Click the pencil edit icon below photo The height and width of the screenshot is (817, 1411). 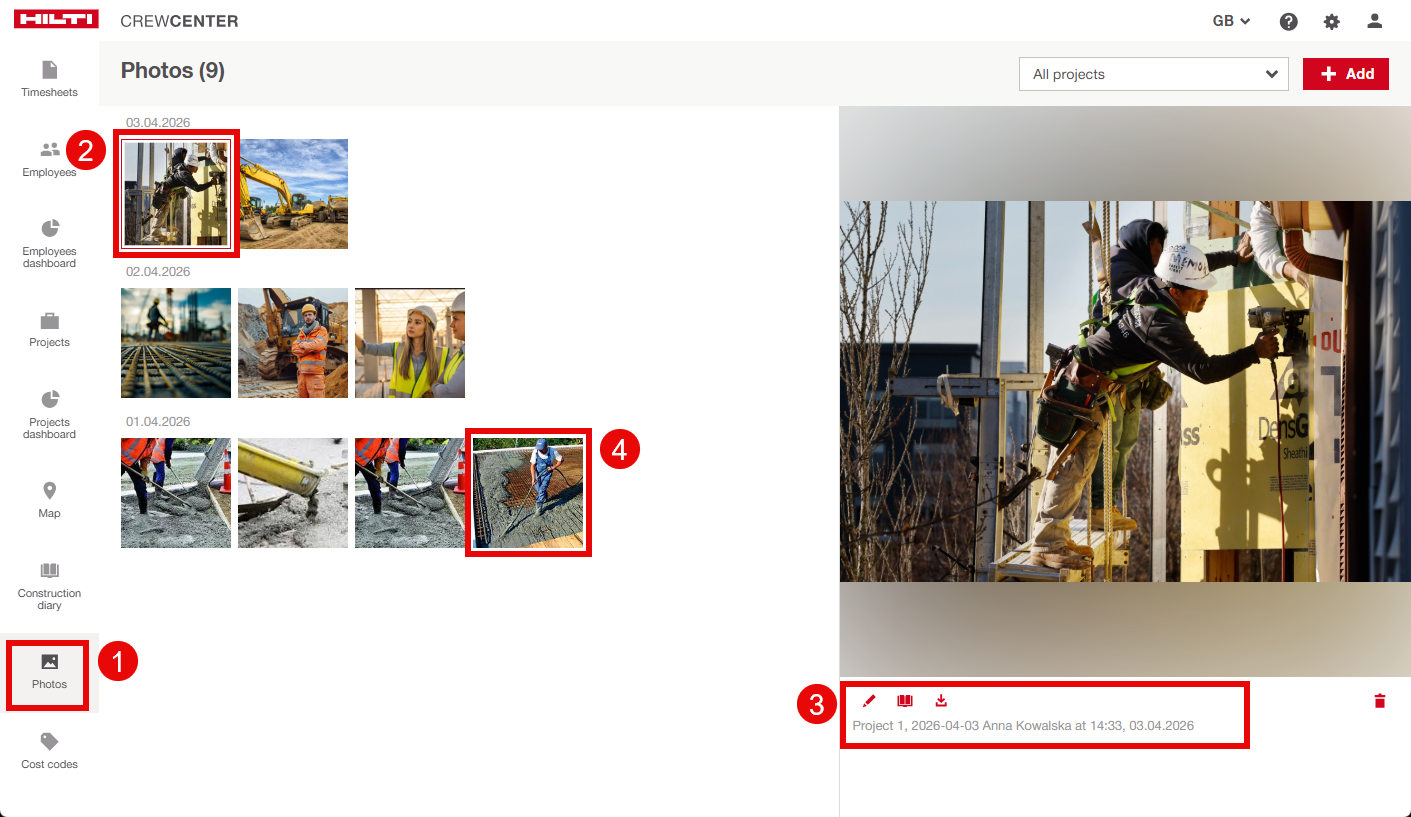click(869, 701)
